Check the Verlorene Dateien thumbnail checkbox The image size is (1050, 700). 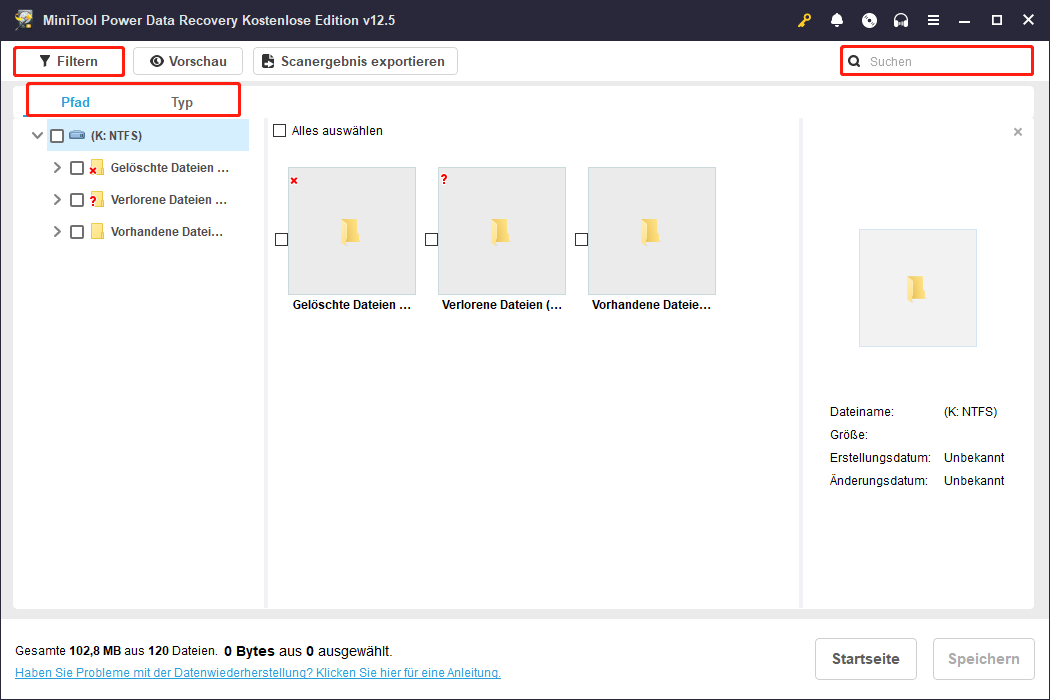tap(431, 239)
